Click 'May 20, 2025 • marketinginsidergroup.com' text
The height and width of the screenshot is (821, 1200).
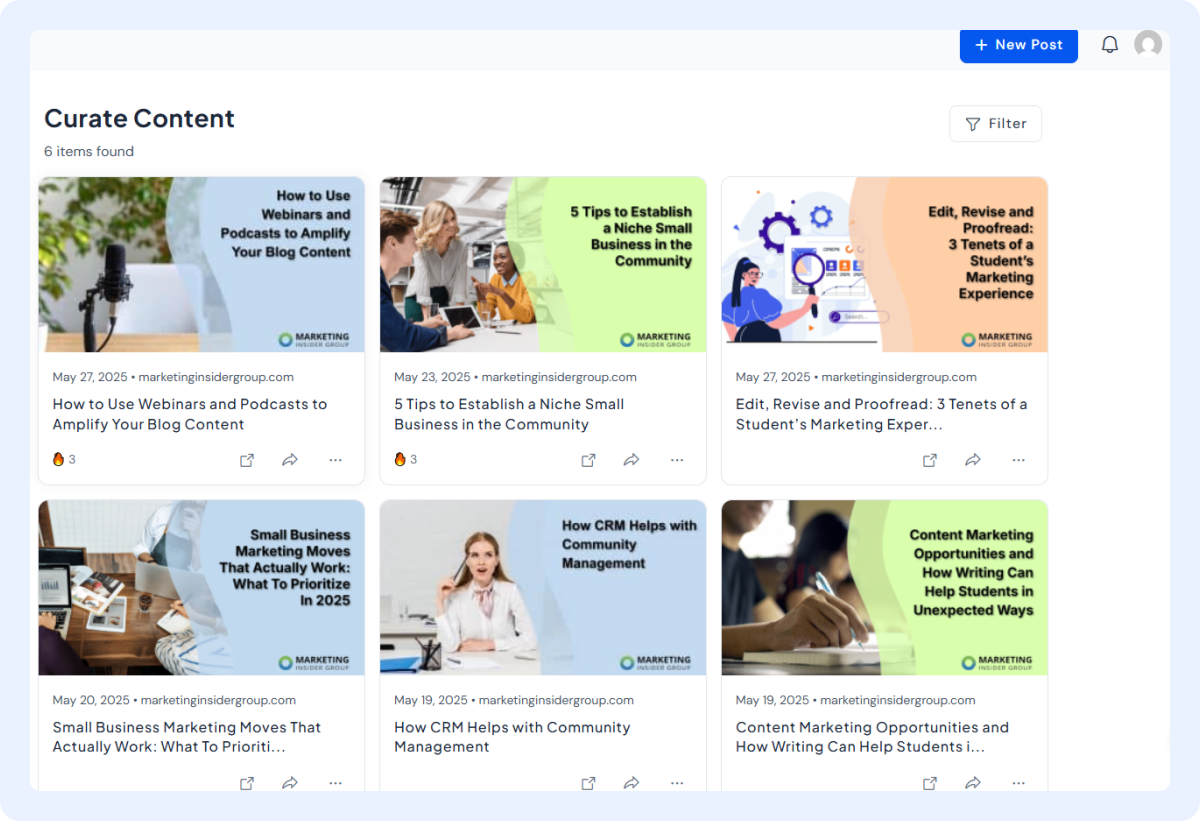click(x=174, y=700)
